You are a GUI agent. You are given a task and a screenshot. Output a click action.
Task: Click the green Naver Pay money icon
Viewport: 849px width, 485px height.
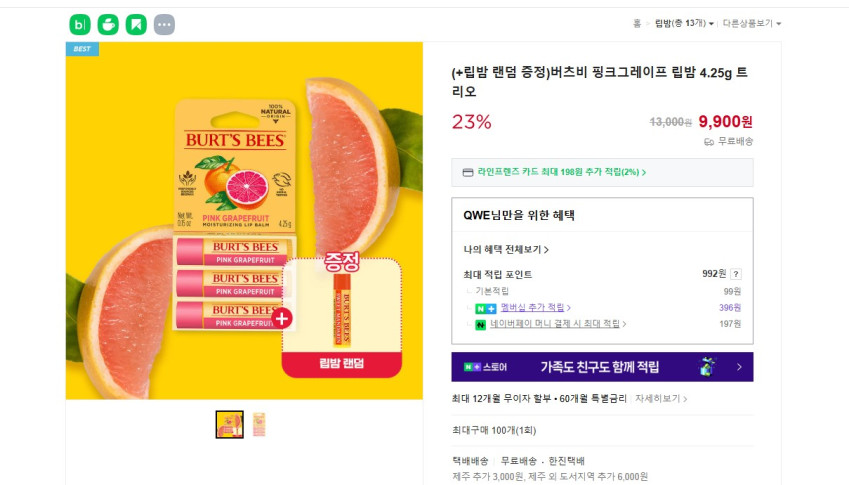tap(480, 324)
